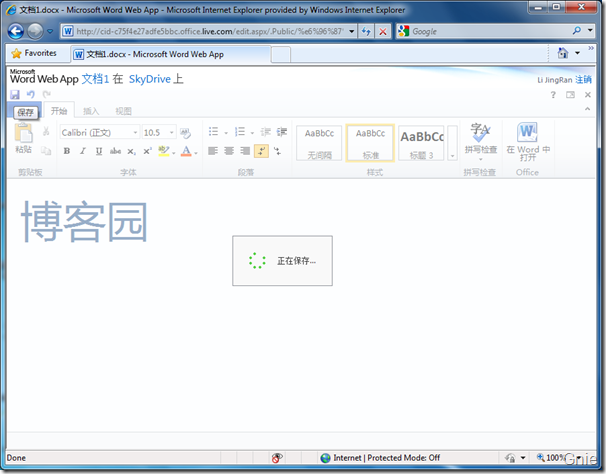Close the document with X icon

point(588,95)
